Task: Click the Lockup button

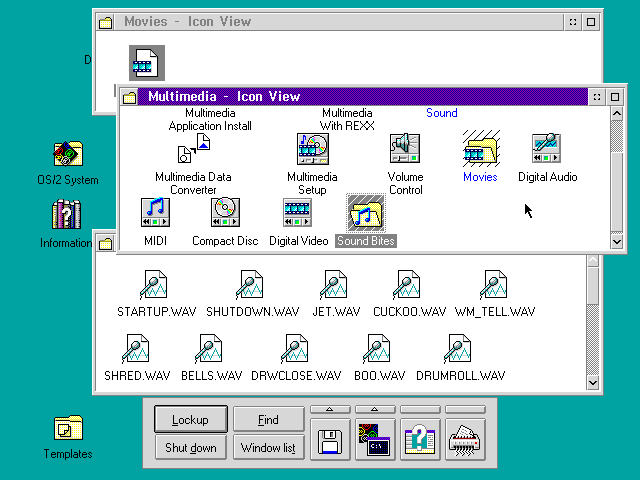Action: pos(191,419)
